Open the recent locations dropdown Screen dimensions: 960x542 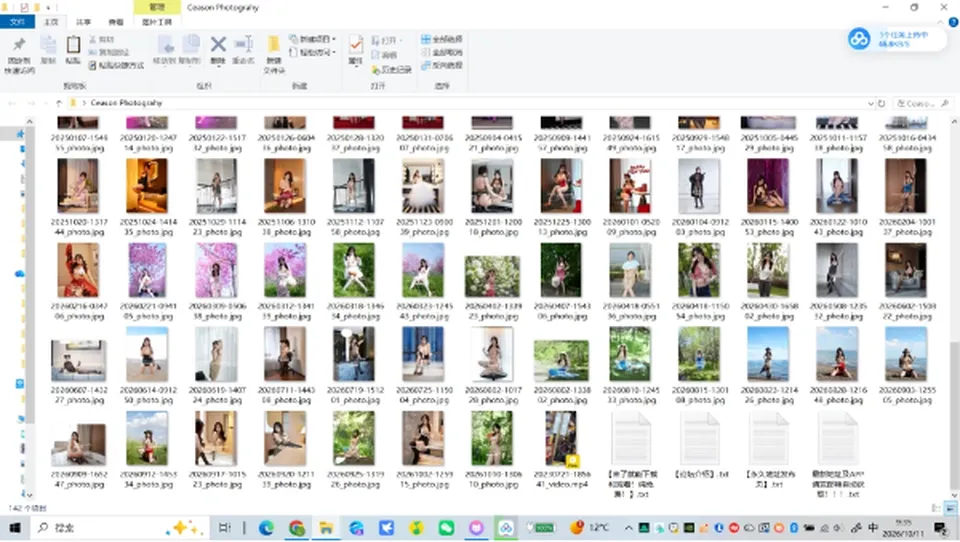[x=44, y=103]
